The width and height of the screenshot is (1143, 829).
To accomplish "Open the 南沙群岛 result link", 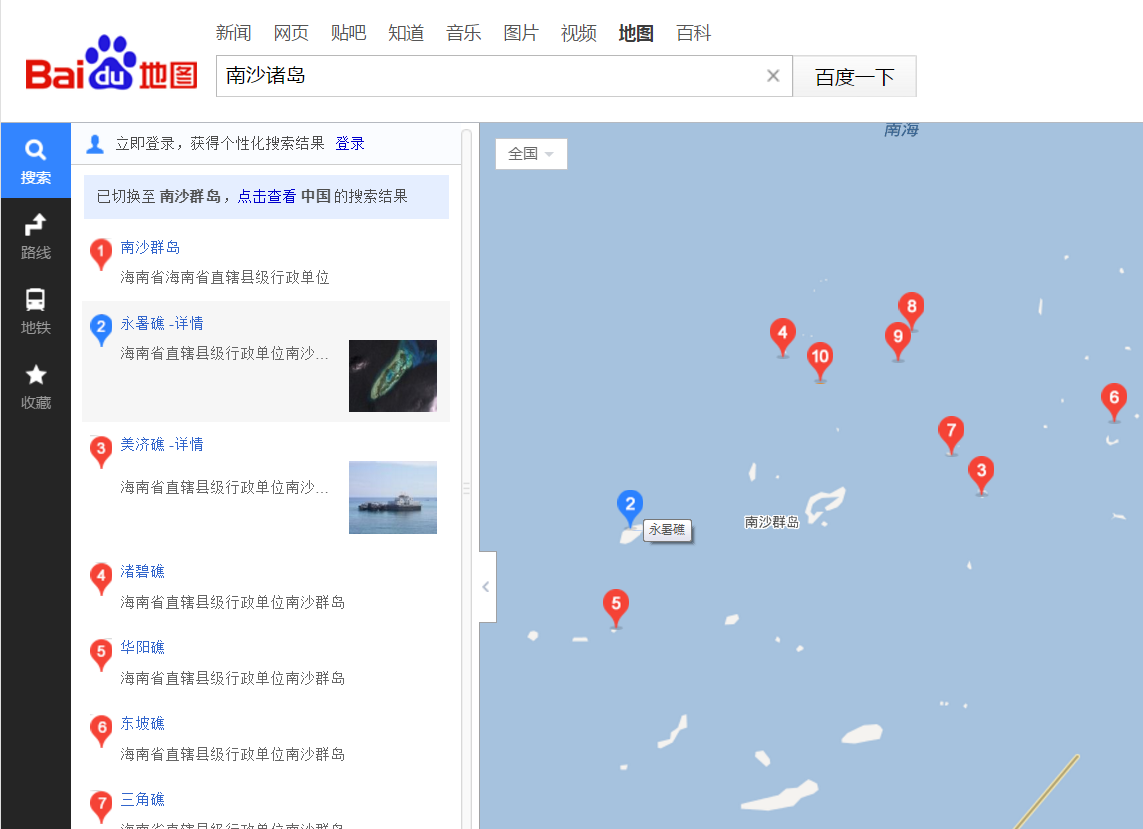I will [150, 247].
